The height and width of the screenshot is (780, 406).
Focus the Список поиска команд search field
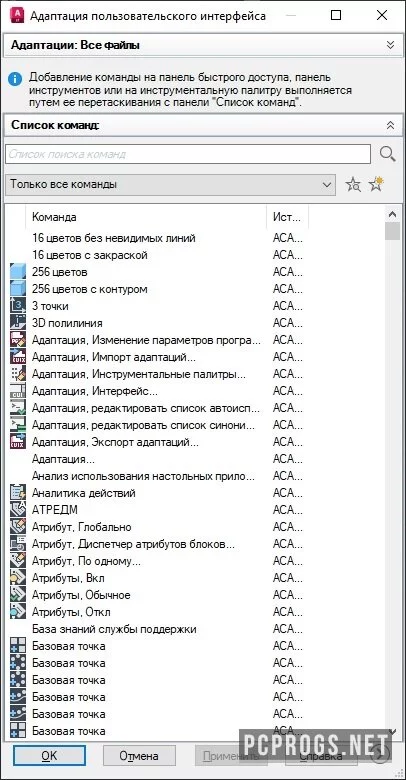[188, 154]
